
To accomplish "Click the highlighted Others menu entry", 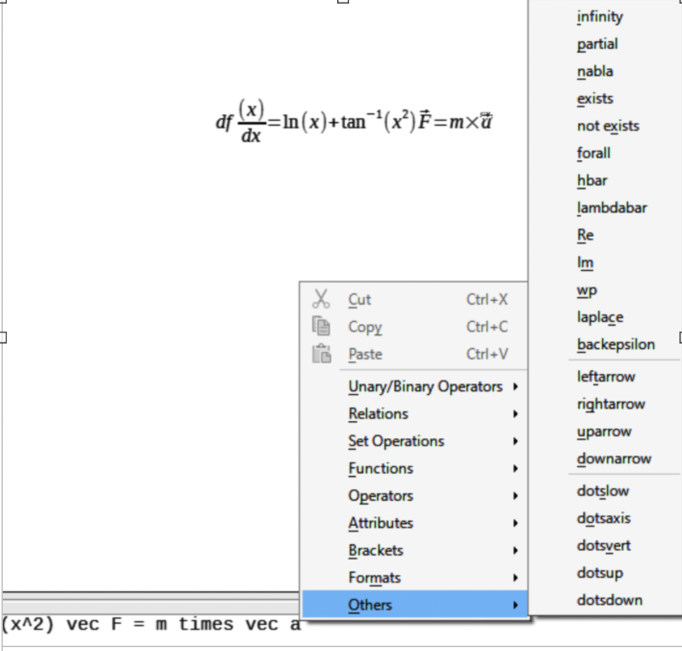I will [415, 605].
